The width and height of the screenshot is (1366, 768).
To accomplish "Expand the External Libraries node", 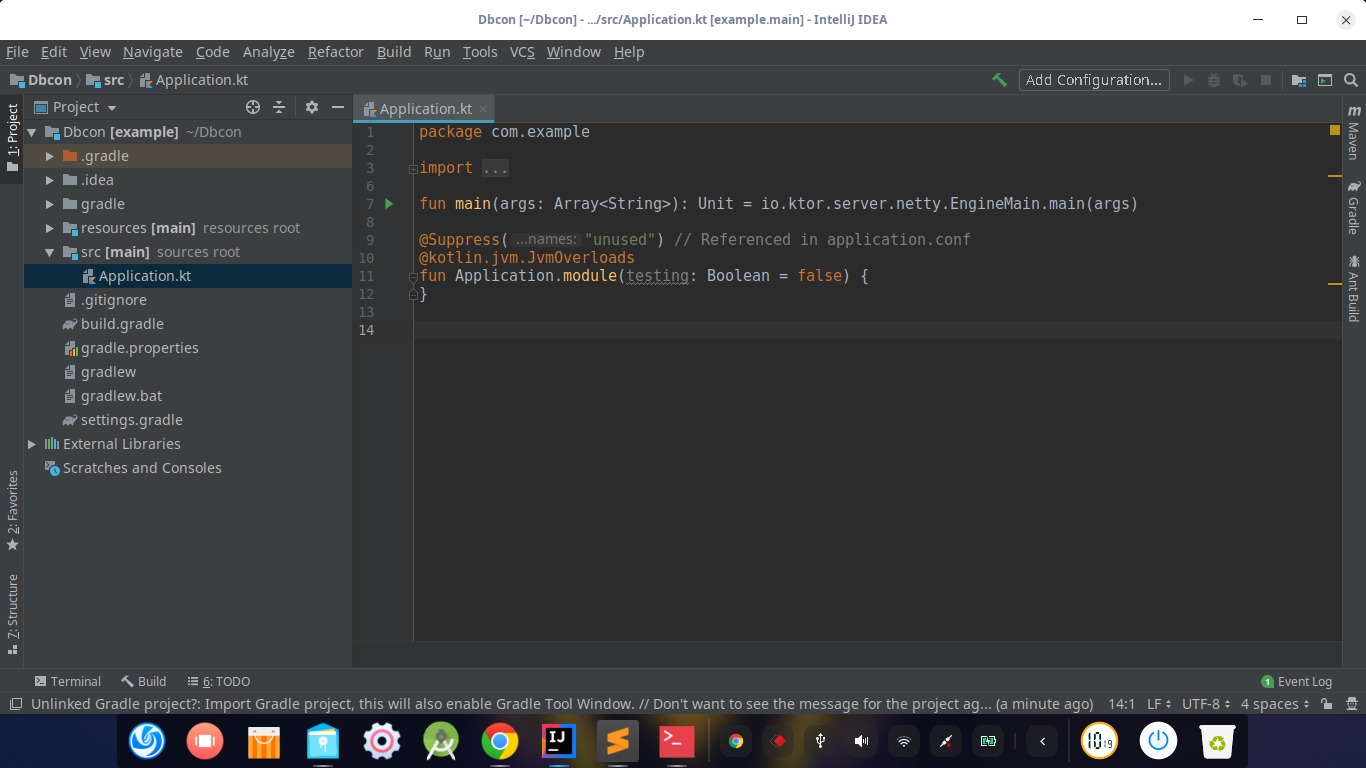I will coord(31,443).
